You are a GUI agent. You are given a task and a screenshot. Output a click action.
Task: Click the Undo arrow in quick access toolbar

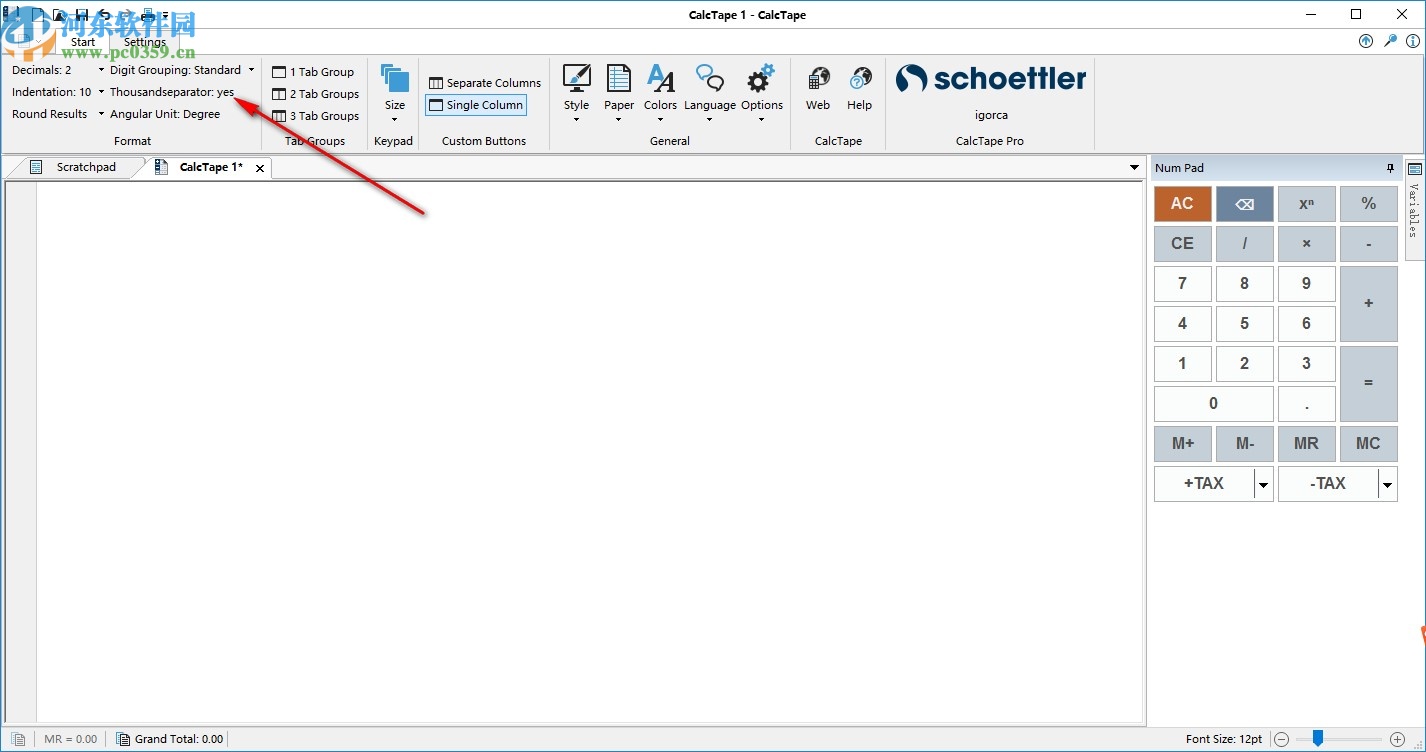point(104,15)
